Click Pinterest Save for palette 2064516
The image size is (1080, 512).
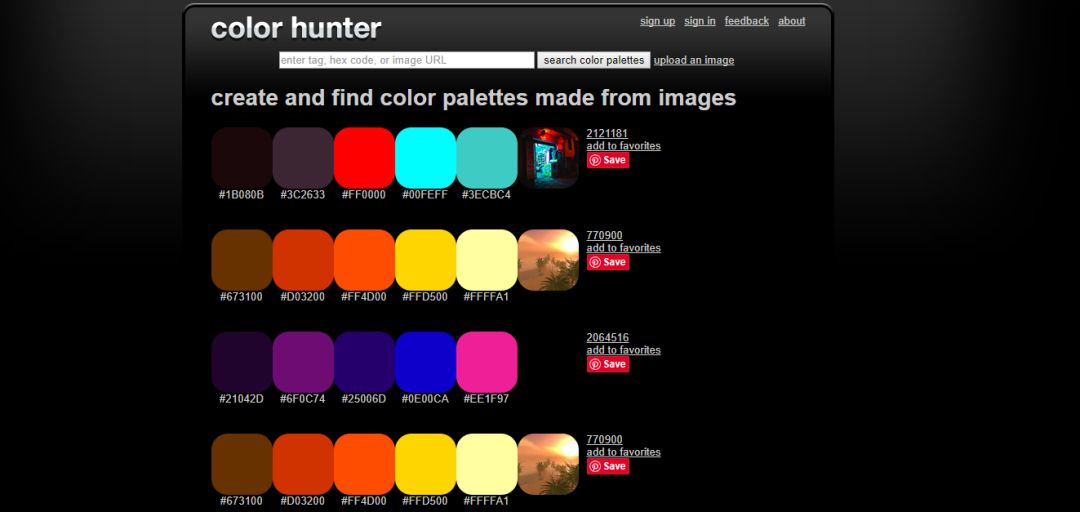point(608,364)
